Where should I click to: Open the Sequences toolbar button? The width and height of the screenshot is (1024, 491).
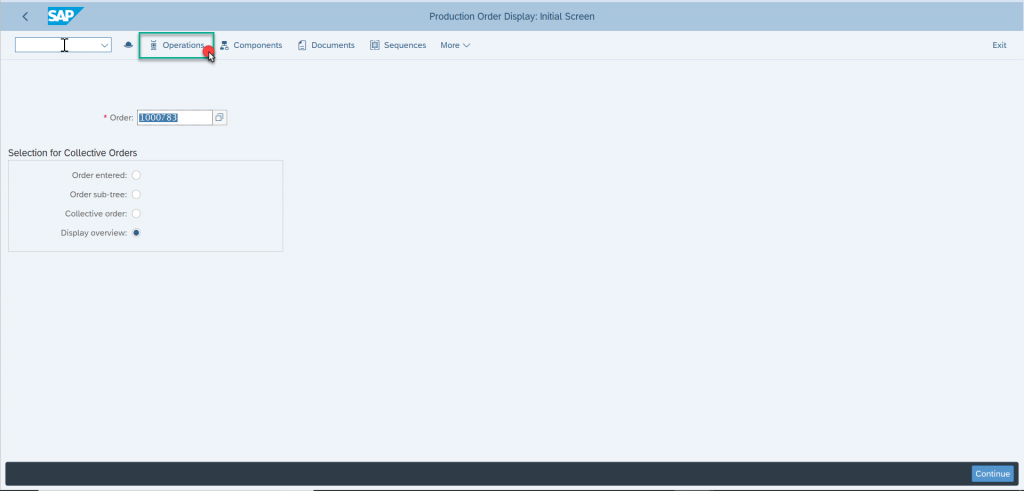coord(398,45)
